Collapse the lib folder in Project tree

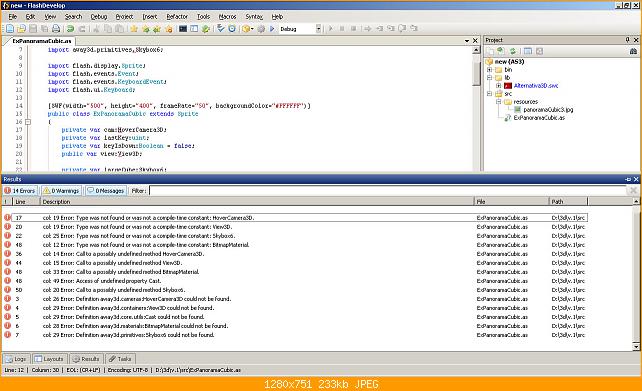tap(489, 77)
